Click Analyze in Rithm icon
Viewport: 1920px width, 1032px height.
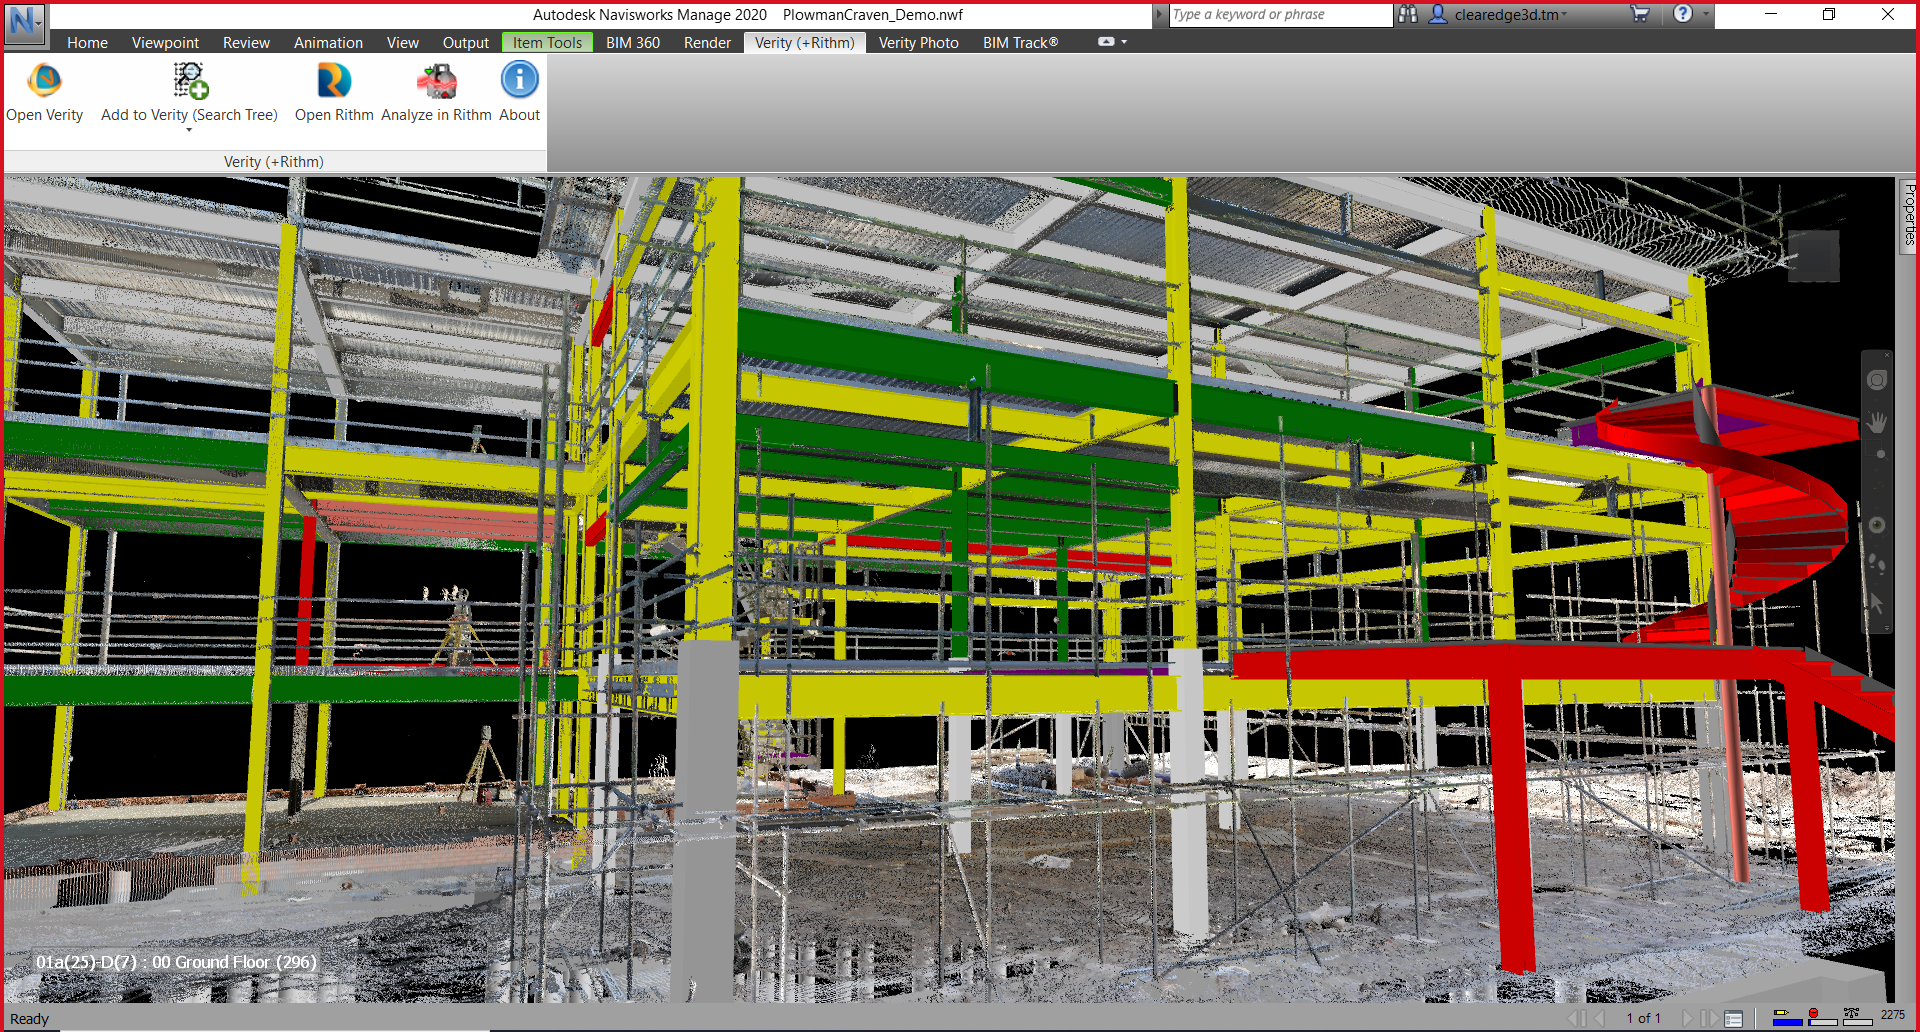pyautogui.click(x=436, y=81)
